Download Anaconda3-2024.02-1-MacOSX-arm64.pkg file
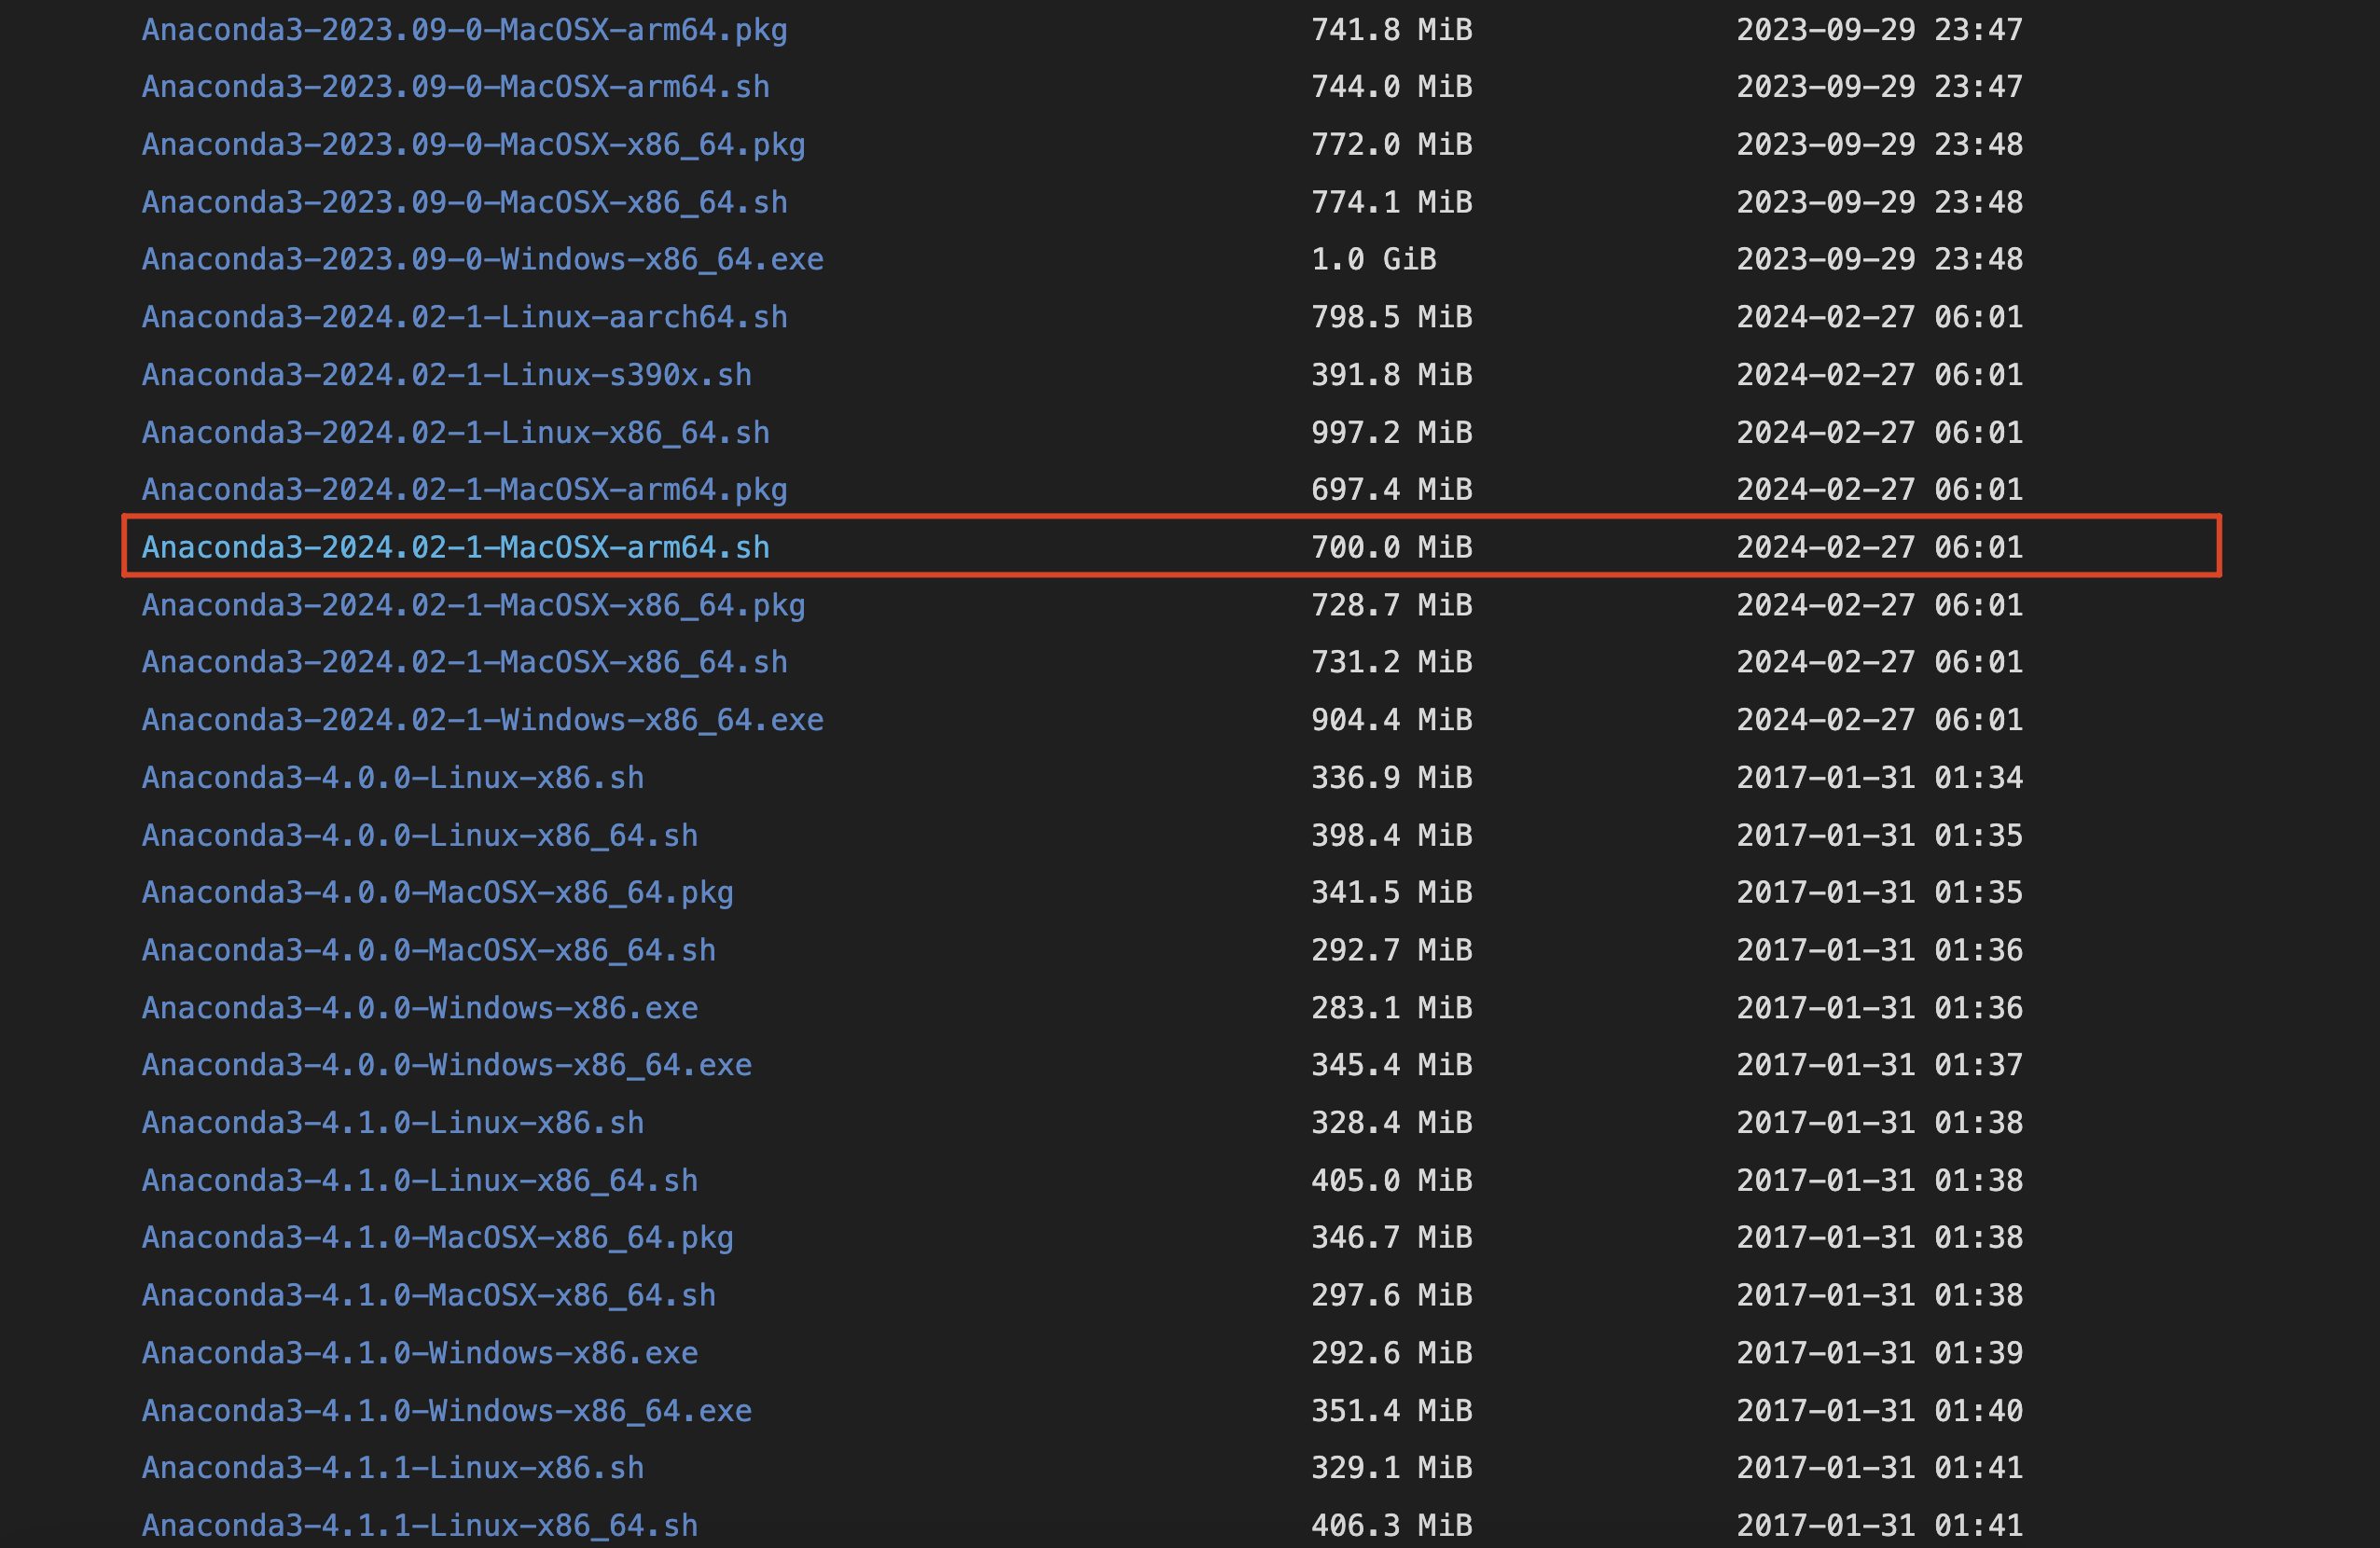The height and width of the screenshot is (1548, 2380). pos(464,489)
